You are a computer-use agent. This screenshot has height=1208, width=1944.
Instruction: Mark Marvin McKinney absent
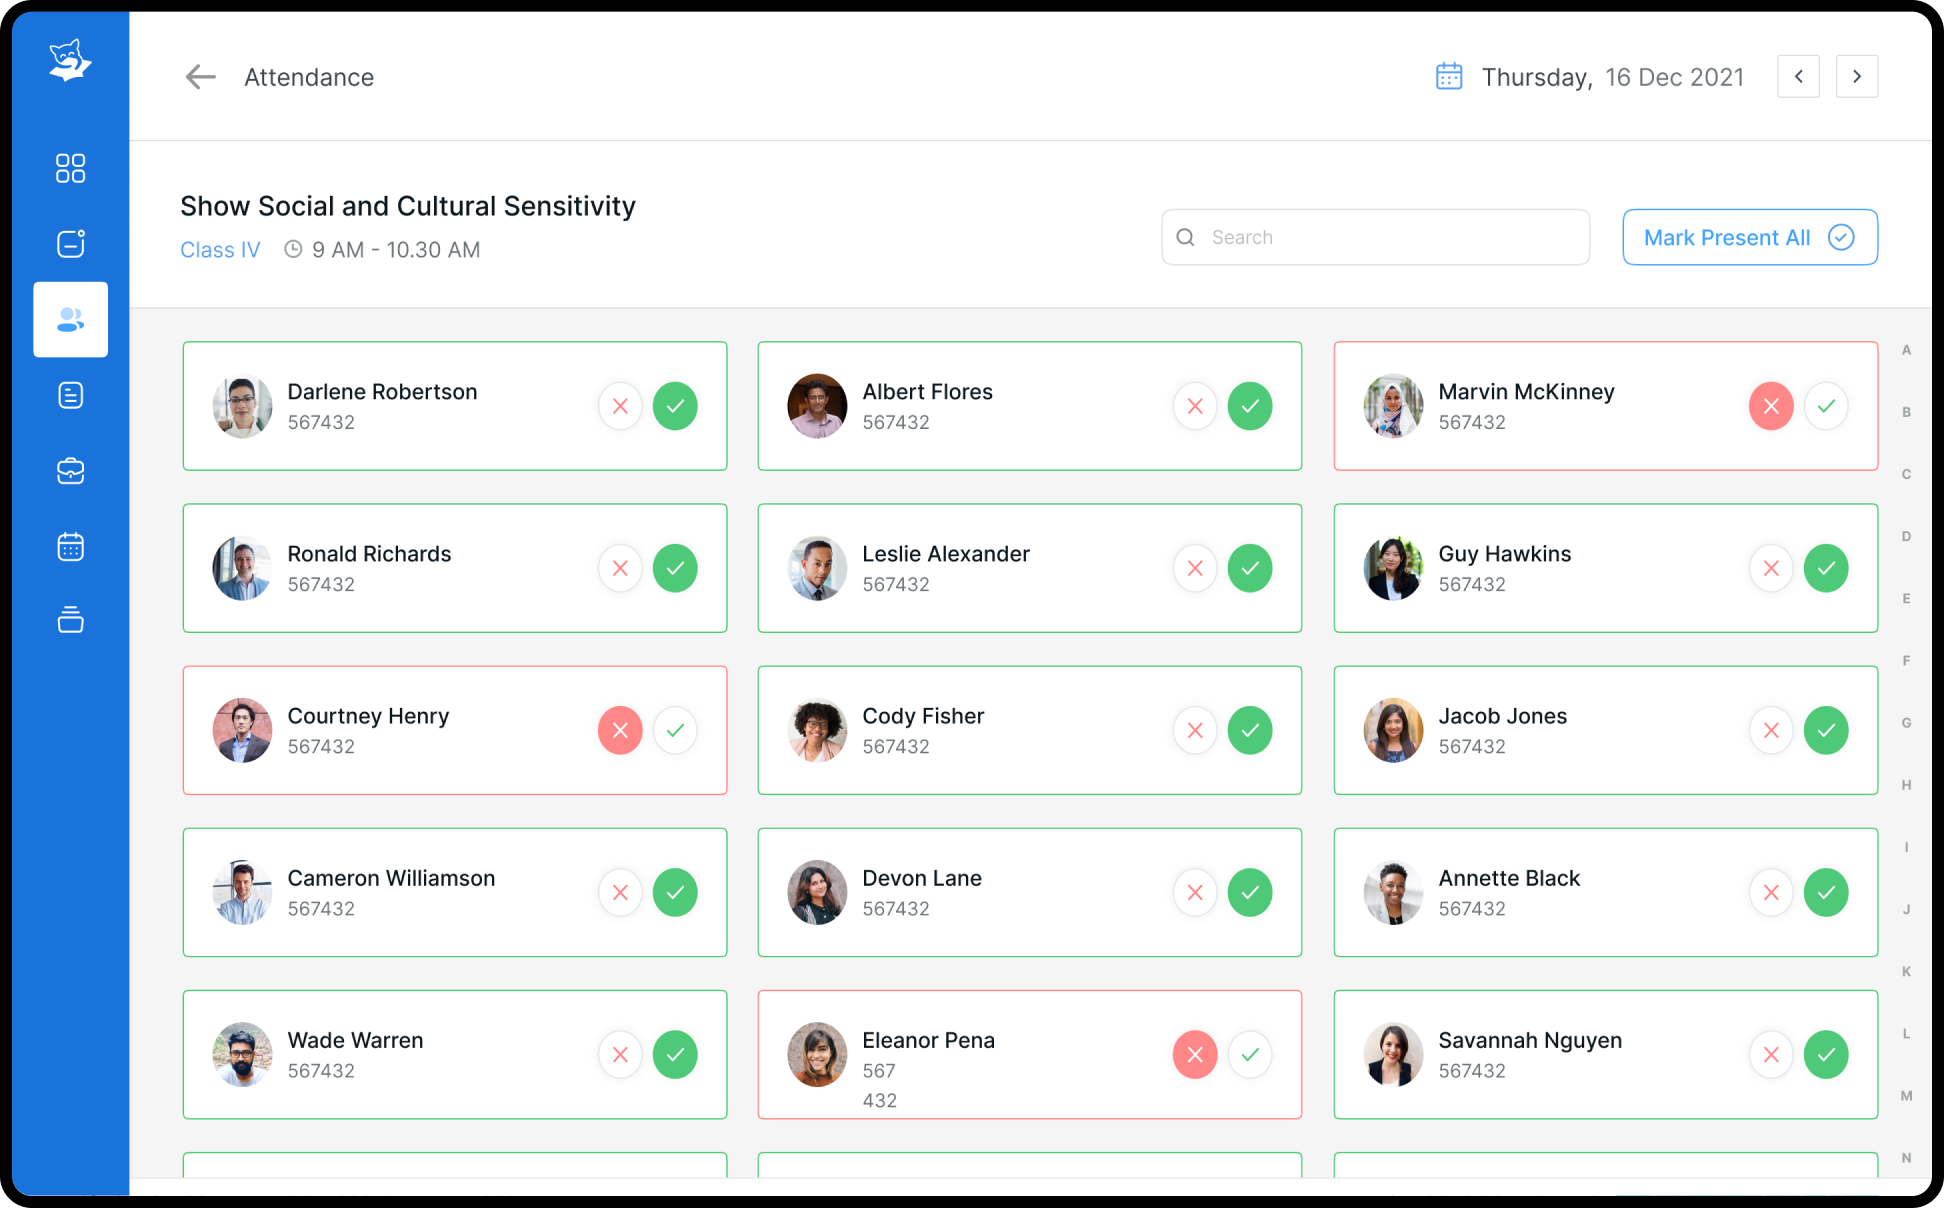[x=1771, y=406]
